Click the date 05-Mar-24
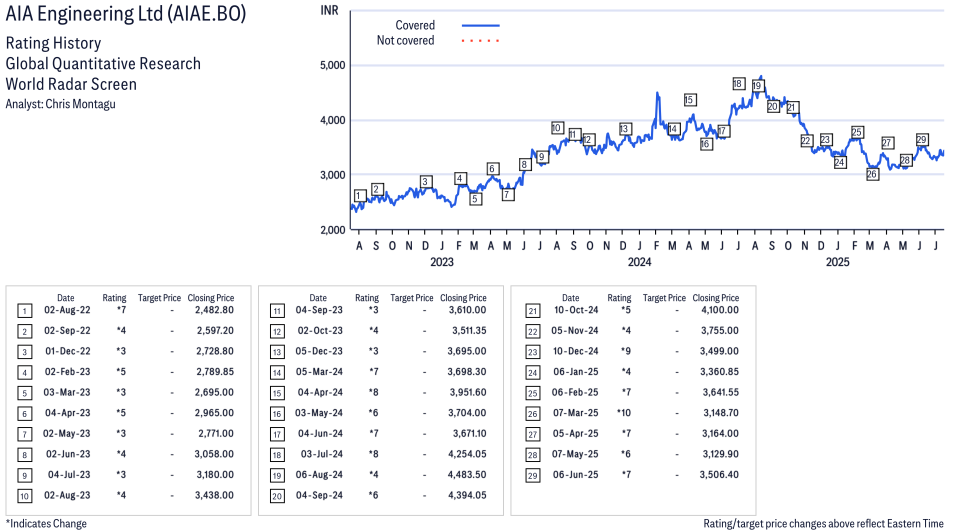This screenshot has height=530, width=955. (319, 372)
